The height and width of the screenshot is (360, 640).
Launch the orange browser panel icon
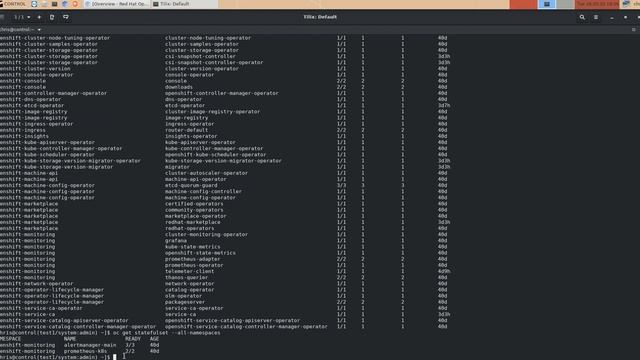click(75, 4)
